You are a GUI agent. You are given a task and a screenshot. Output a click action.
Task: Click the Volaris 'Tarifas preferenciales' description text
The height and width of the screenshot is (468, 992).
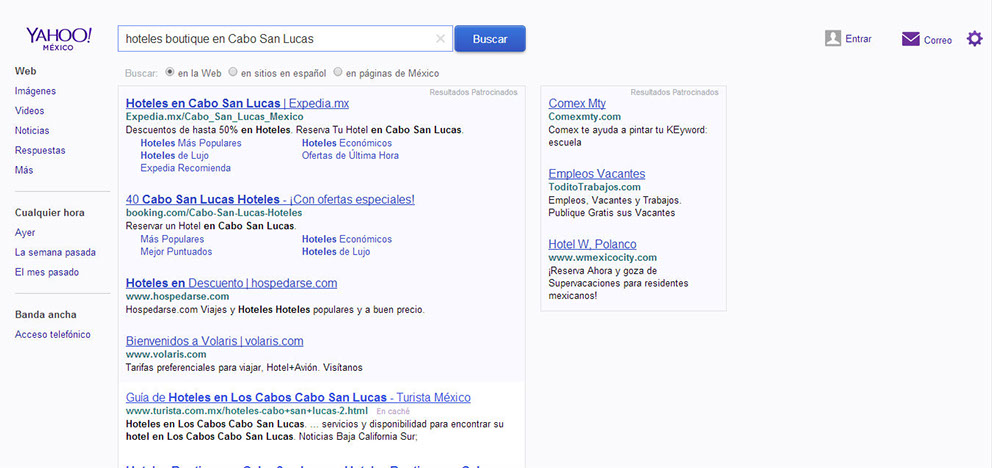coord(244,367)
